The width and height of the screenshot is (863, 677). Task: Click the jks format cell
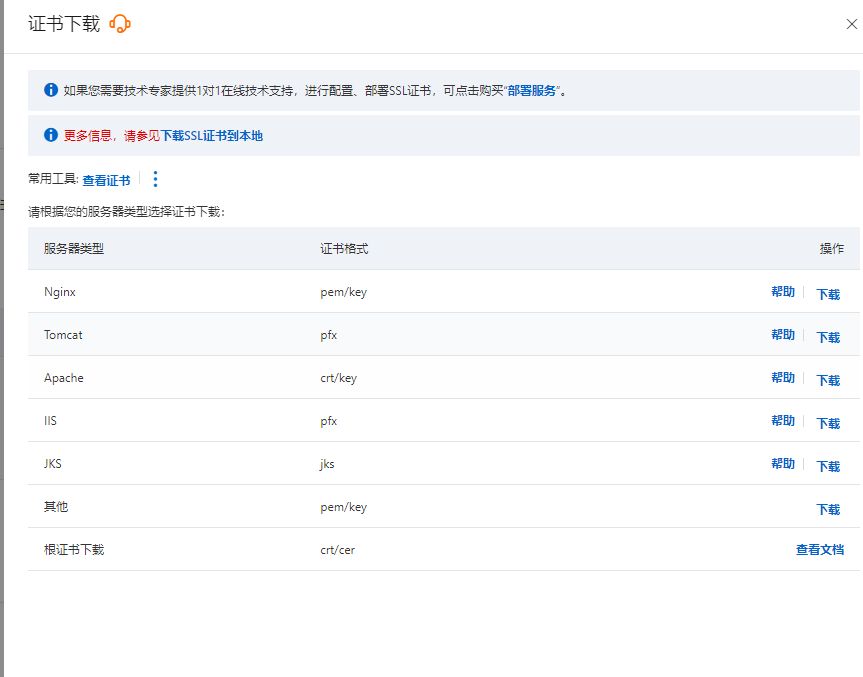coord(327,464)
